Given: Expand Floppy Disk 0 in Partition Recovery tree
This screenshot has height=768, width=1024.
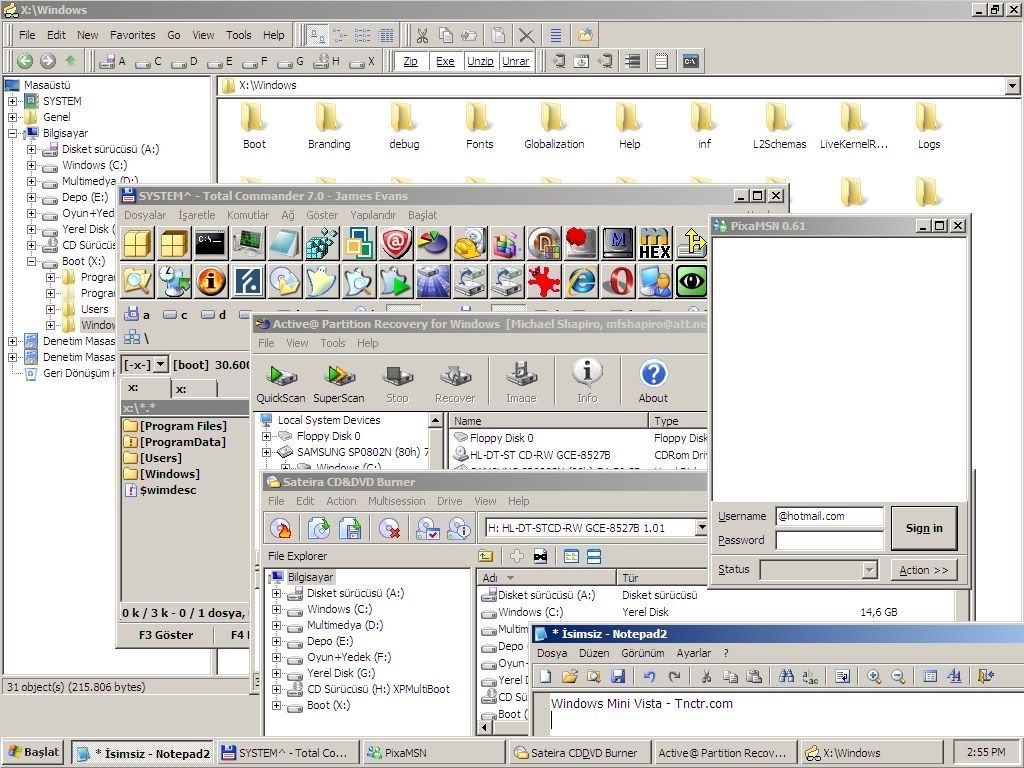Looking at the screenshot, I should pos(266,436).
